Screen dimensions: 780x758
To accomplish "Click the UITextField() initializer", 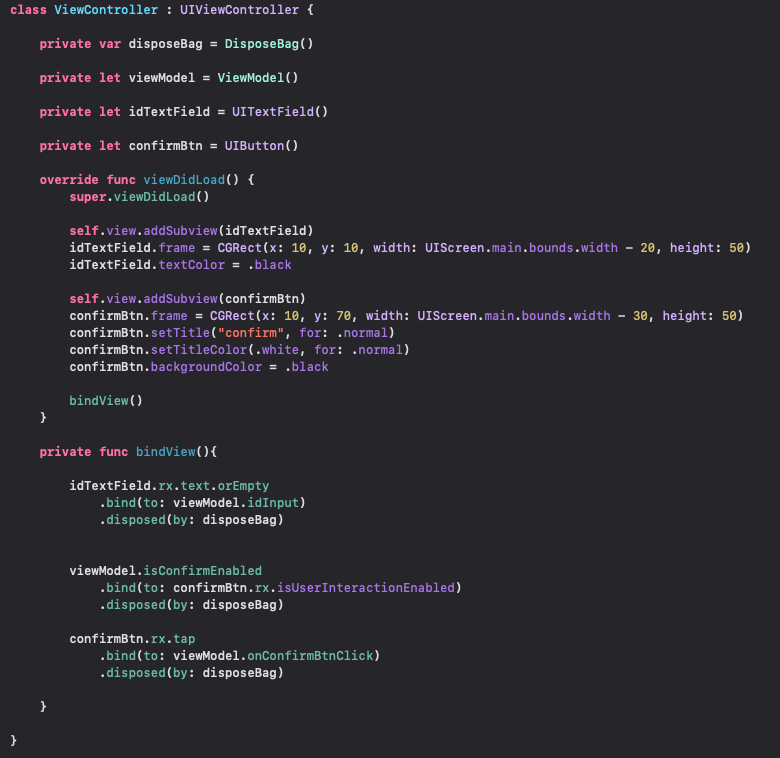I will tap(280, 112).
